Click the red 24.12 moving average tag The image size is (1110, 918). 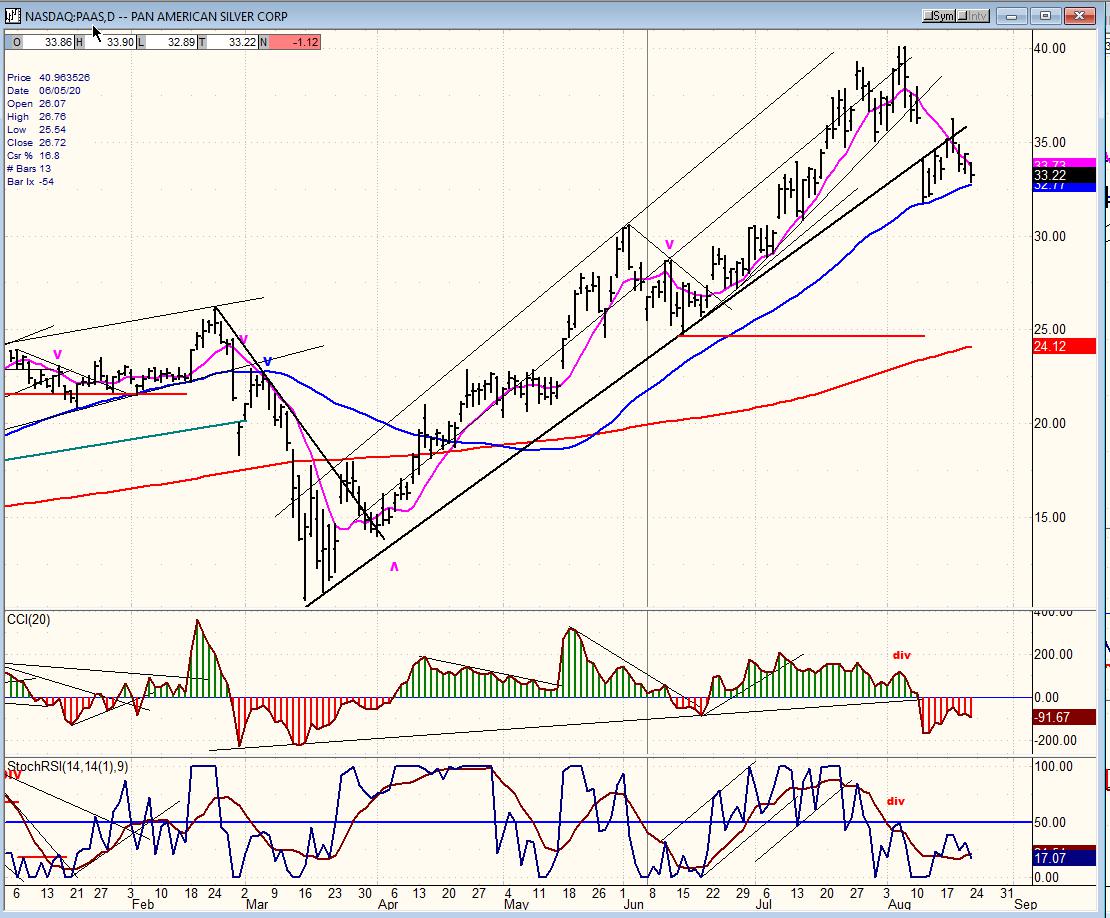click(x=1063, y=347)
